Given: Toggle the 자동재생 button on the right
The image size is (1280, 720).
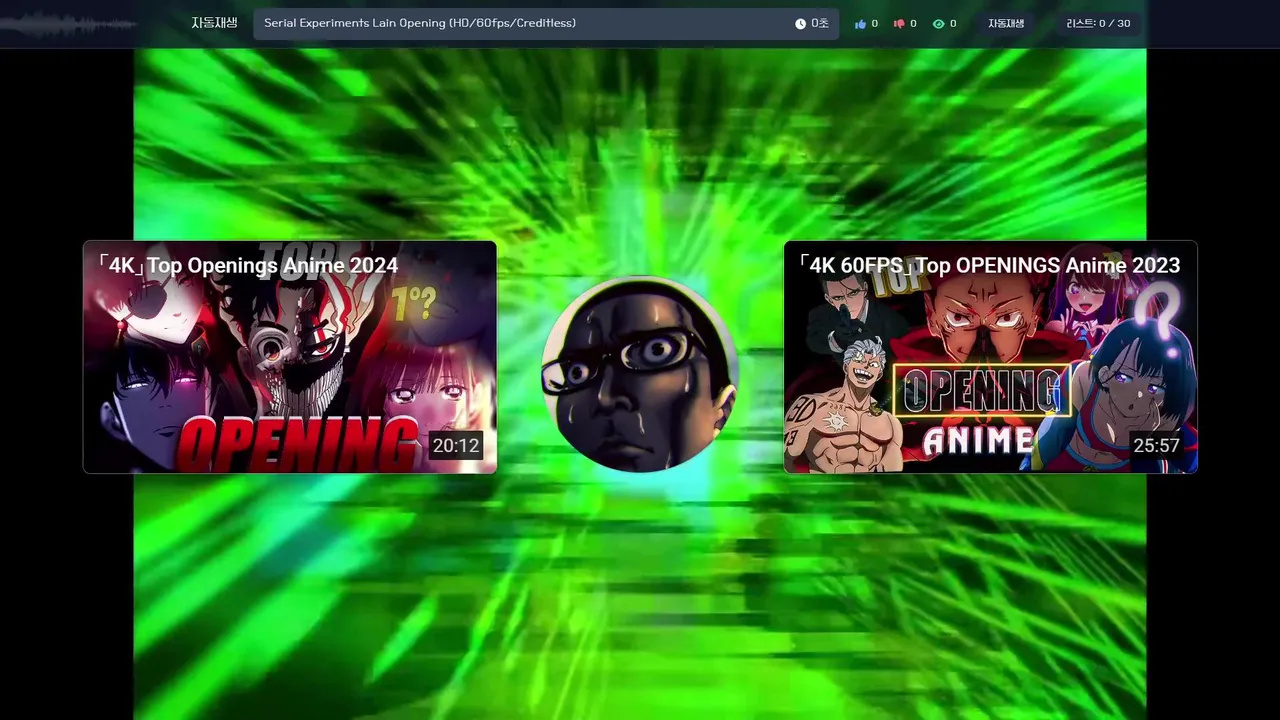Looking at the screenshot, I should pyautogui.click(x=1006, y=24).
